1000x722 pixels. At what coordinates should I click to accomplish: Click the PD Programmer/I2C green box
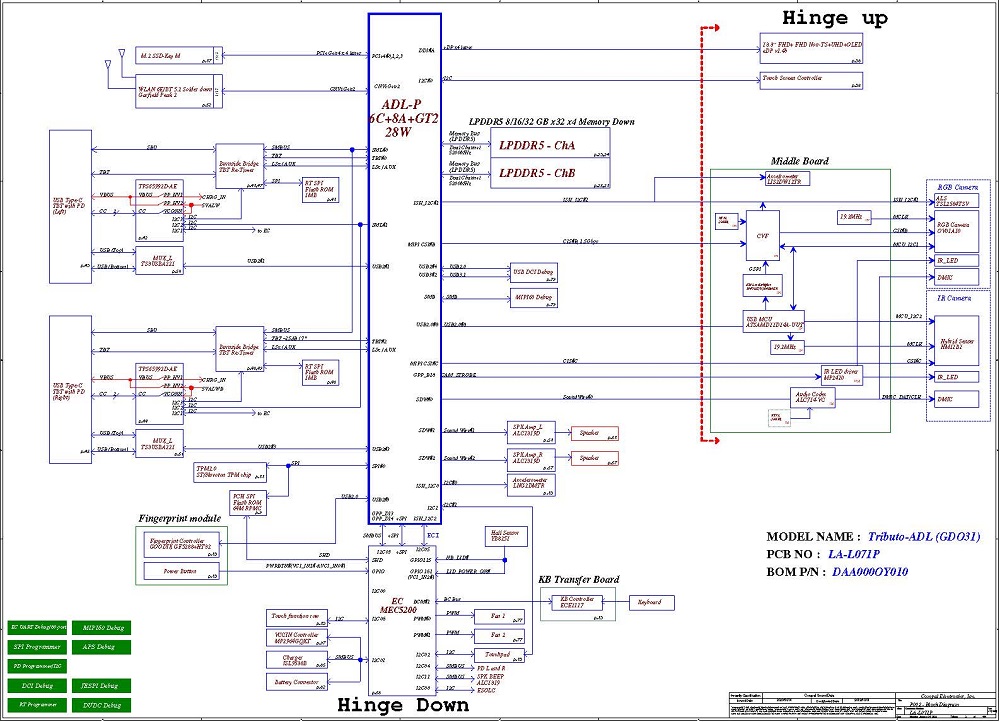[x=38, y=666]
